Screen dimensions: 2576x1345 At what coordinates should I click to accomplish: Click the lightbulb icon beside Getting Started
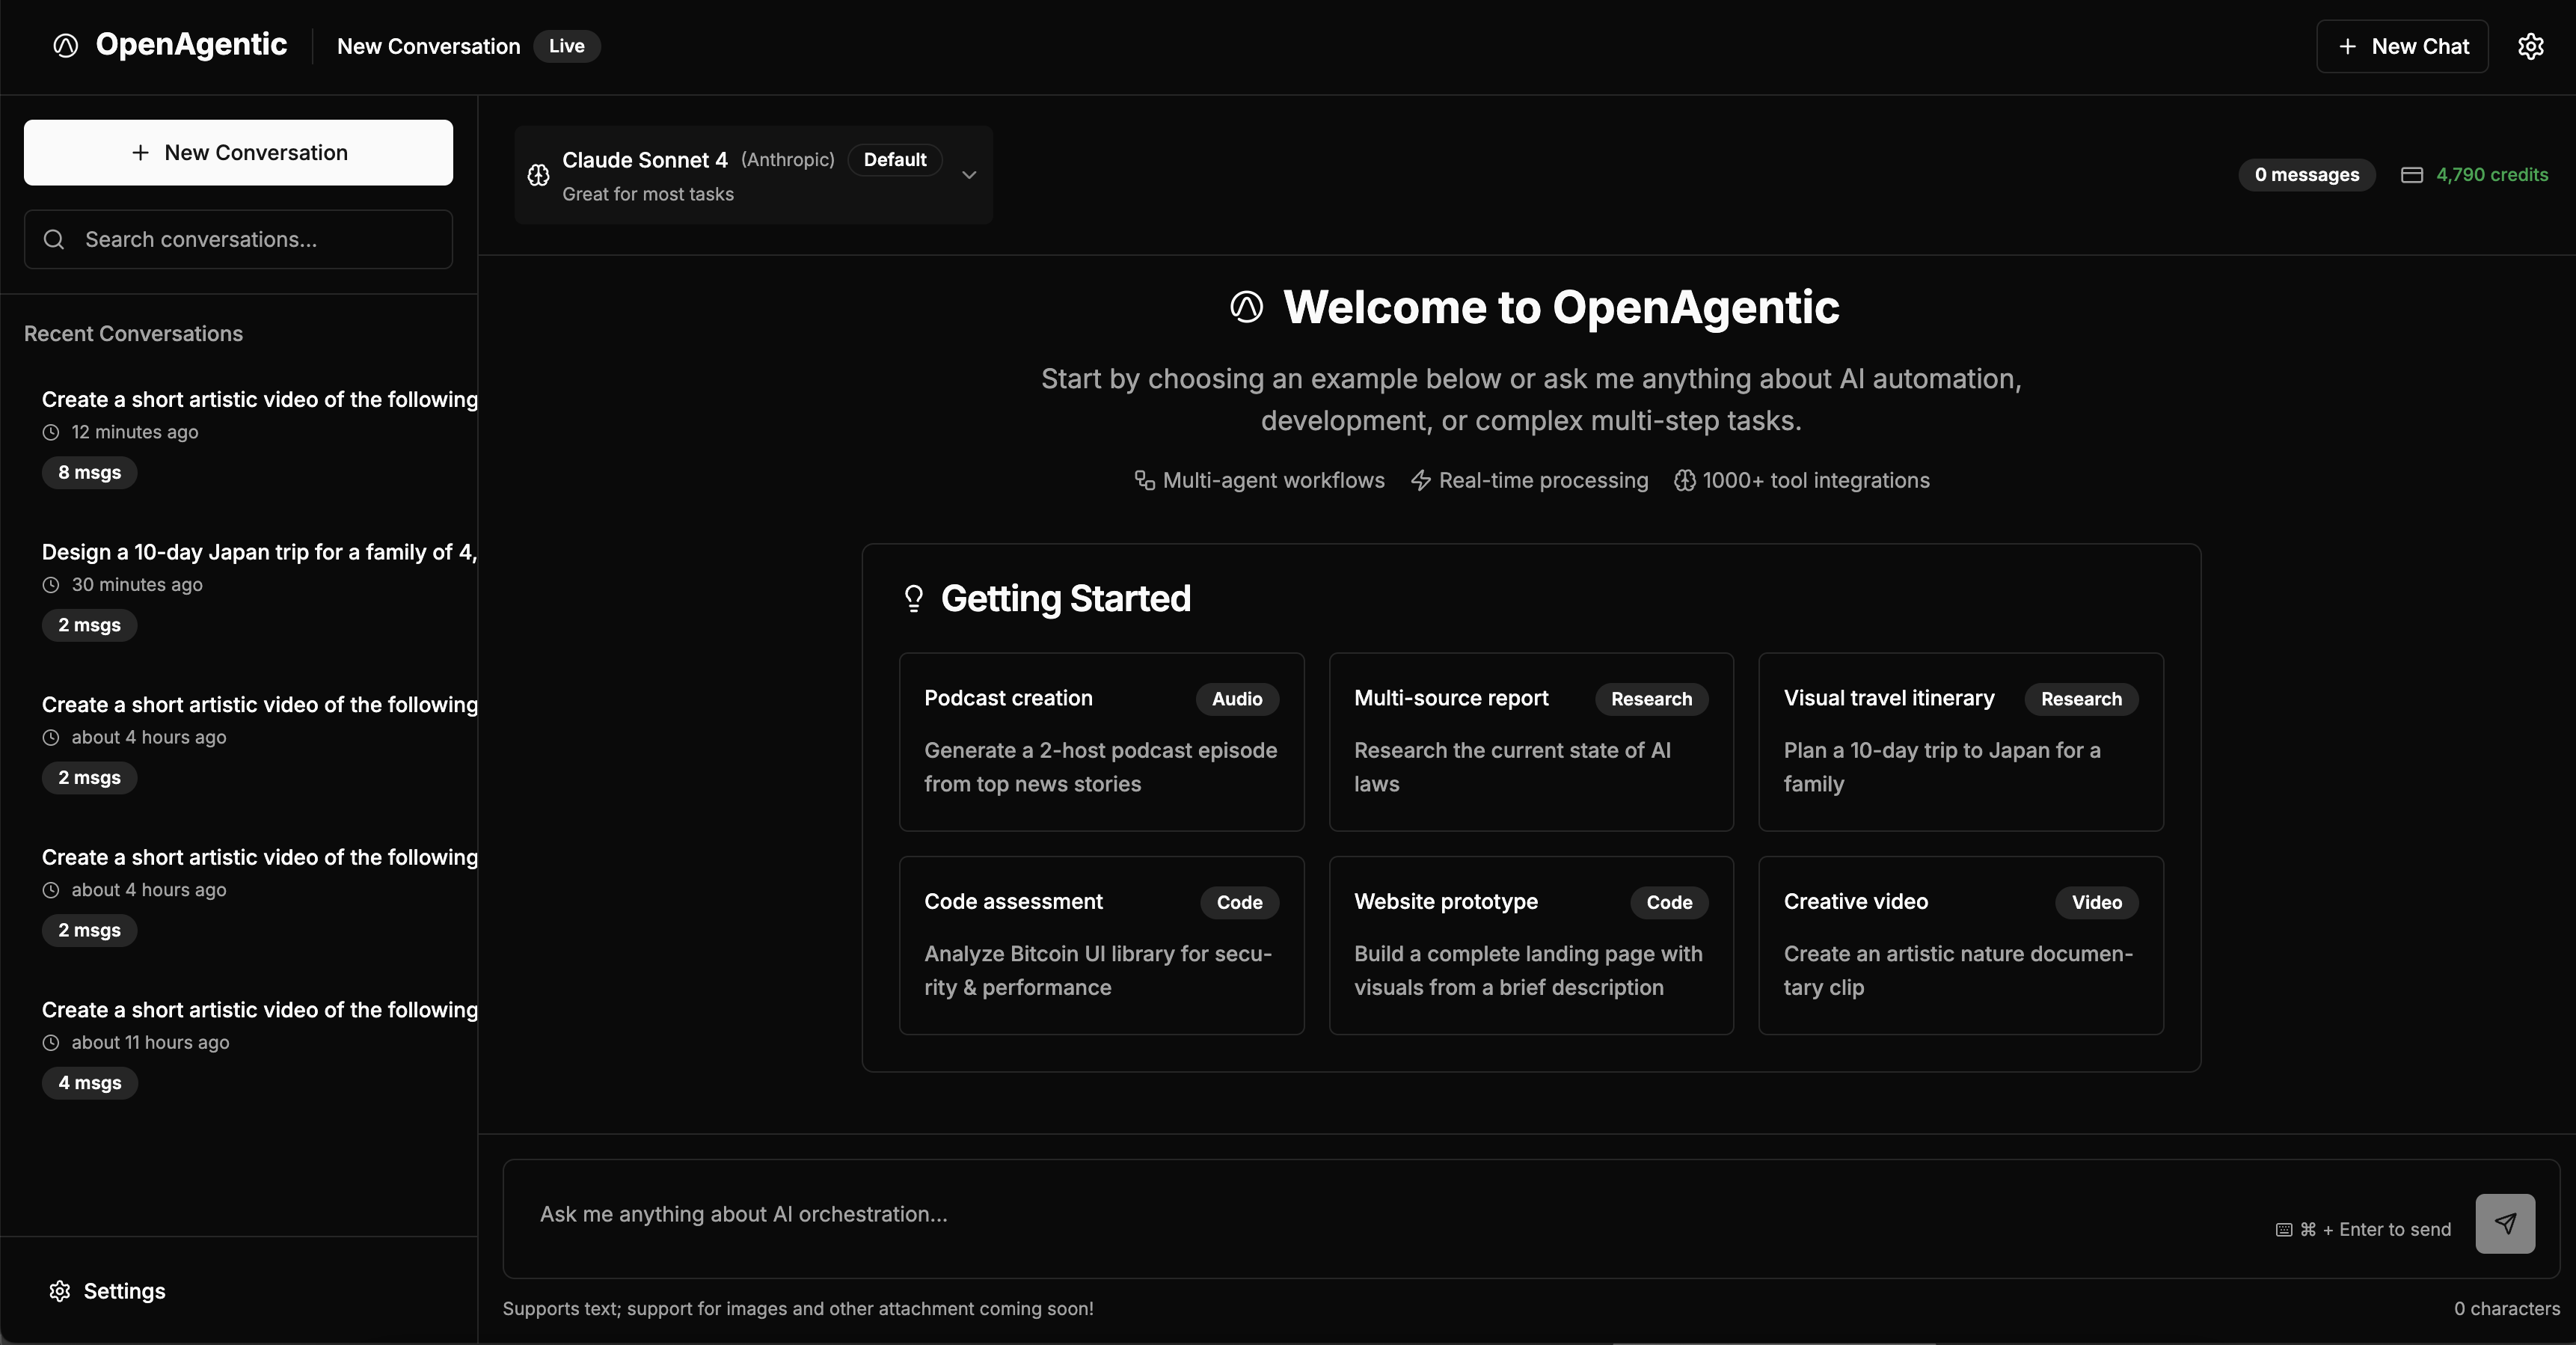913,598
